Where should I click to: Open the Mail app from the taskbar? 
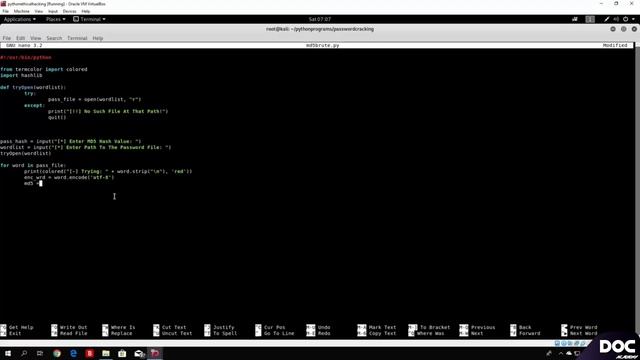[139, 353]
